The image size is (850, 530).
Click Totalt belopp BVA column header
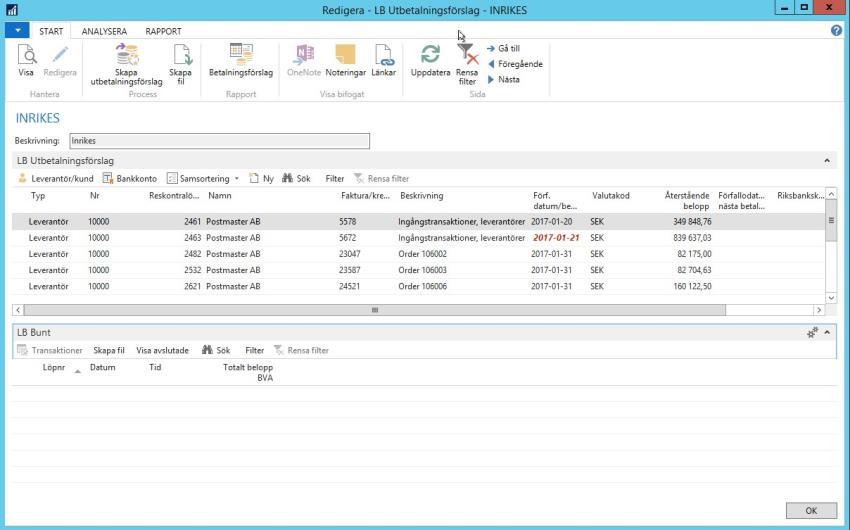click(248, 372)
